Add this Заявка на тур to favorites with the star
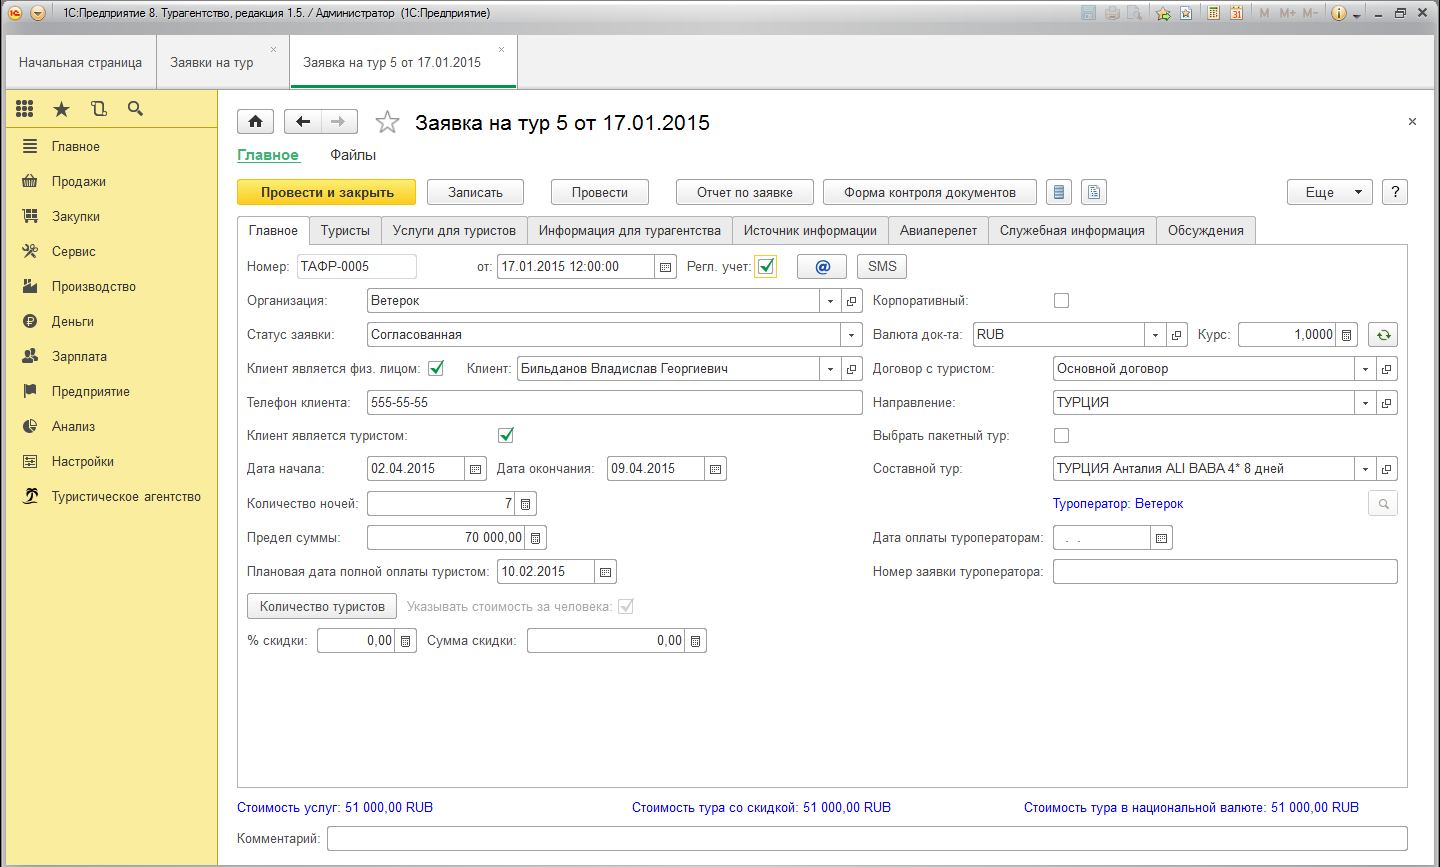1440x867 pixels. 387,122
